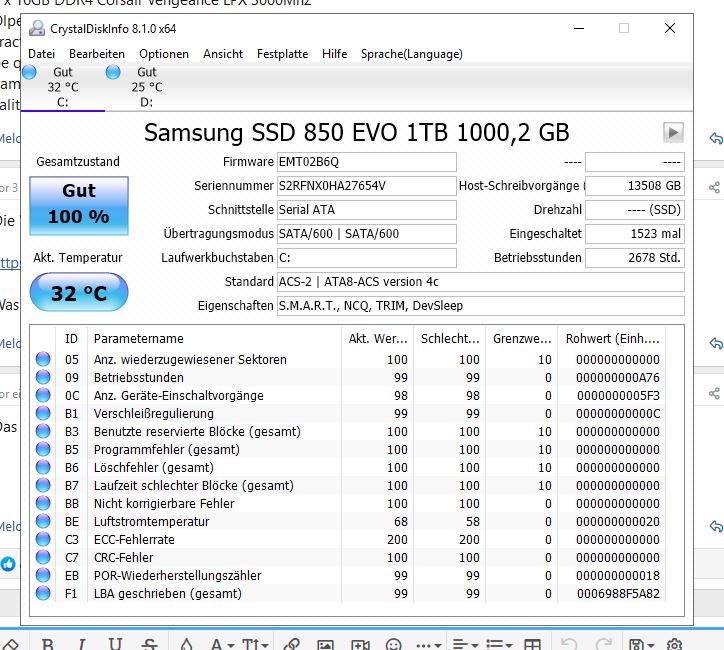Image resolution: width=724 pixels, height=650 pixels.
Task: Select the blue status orb for drive C:
Action: pos(29,72)
